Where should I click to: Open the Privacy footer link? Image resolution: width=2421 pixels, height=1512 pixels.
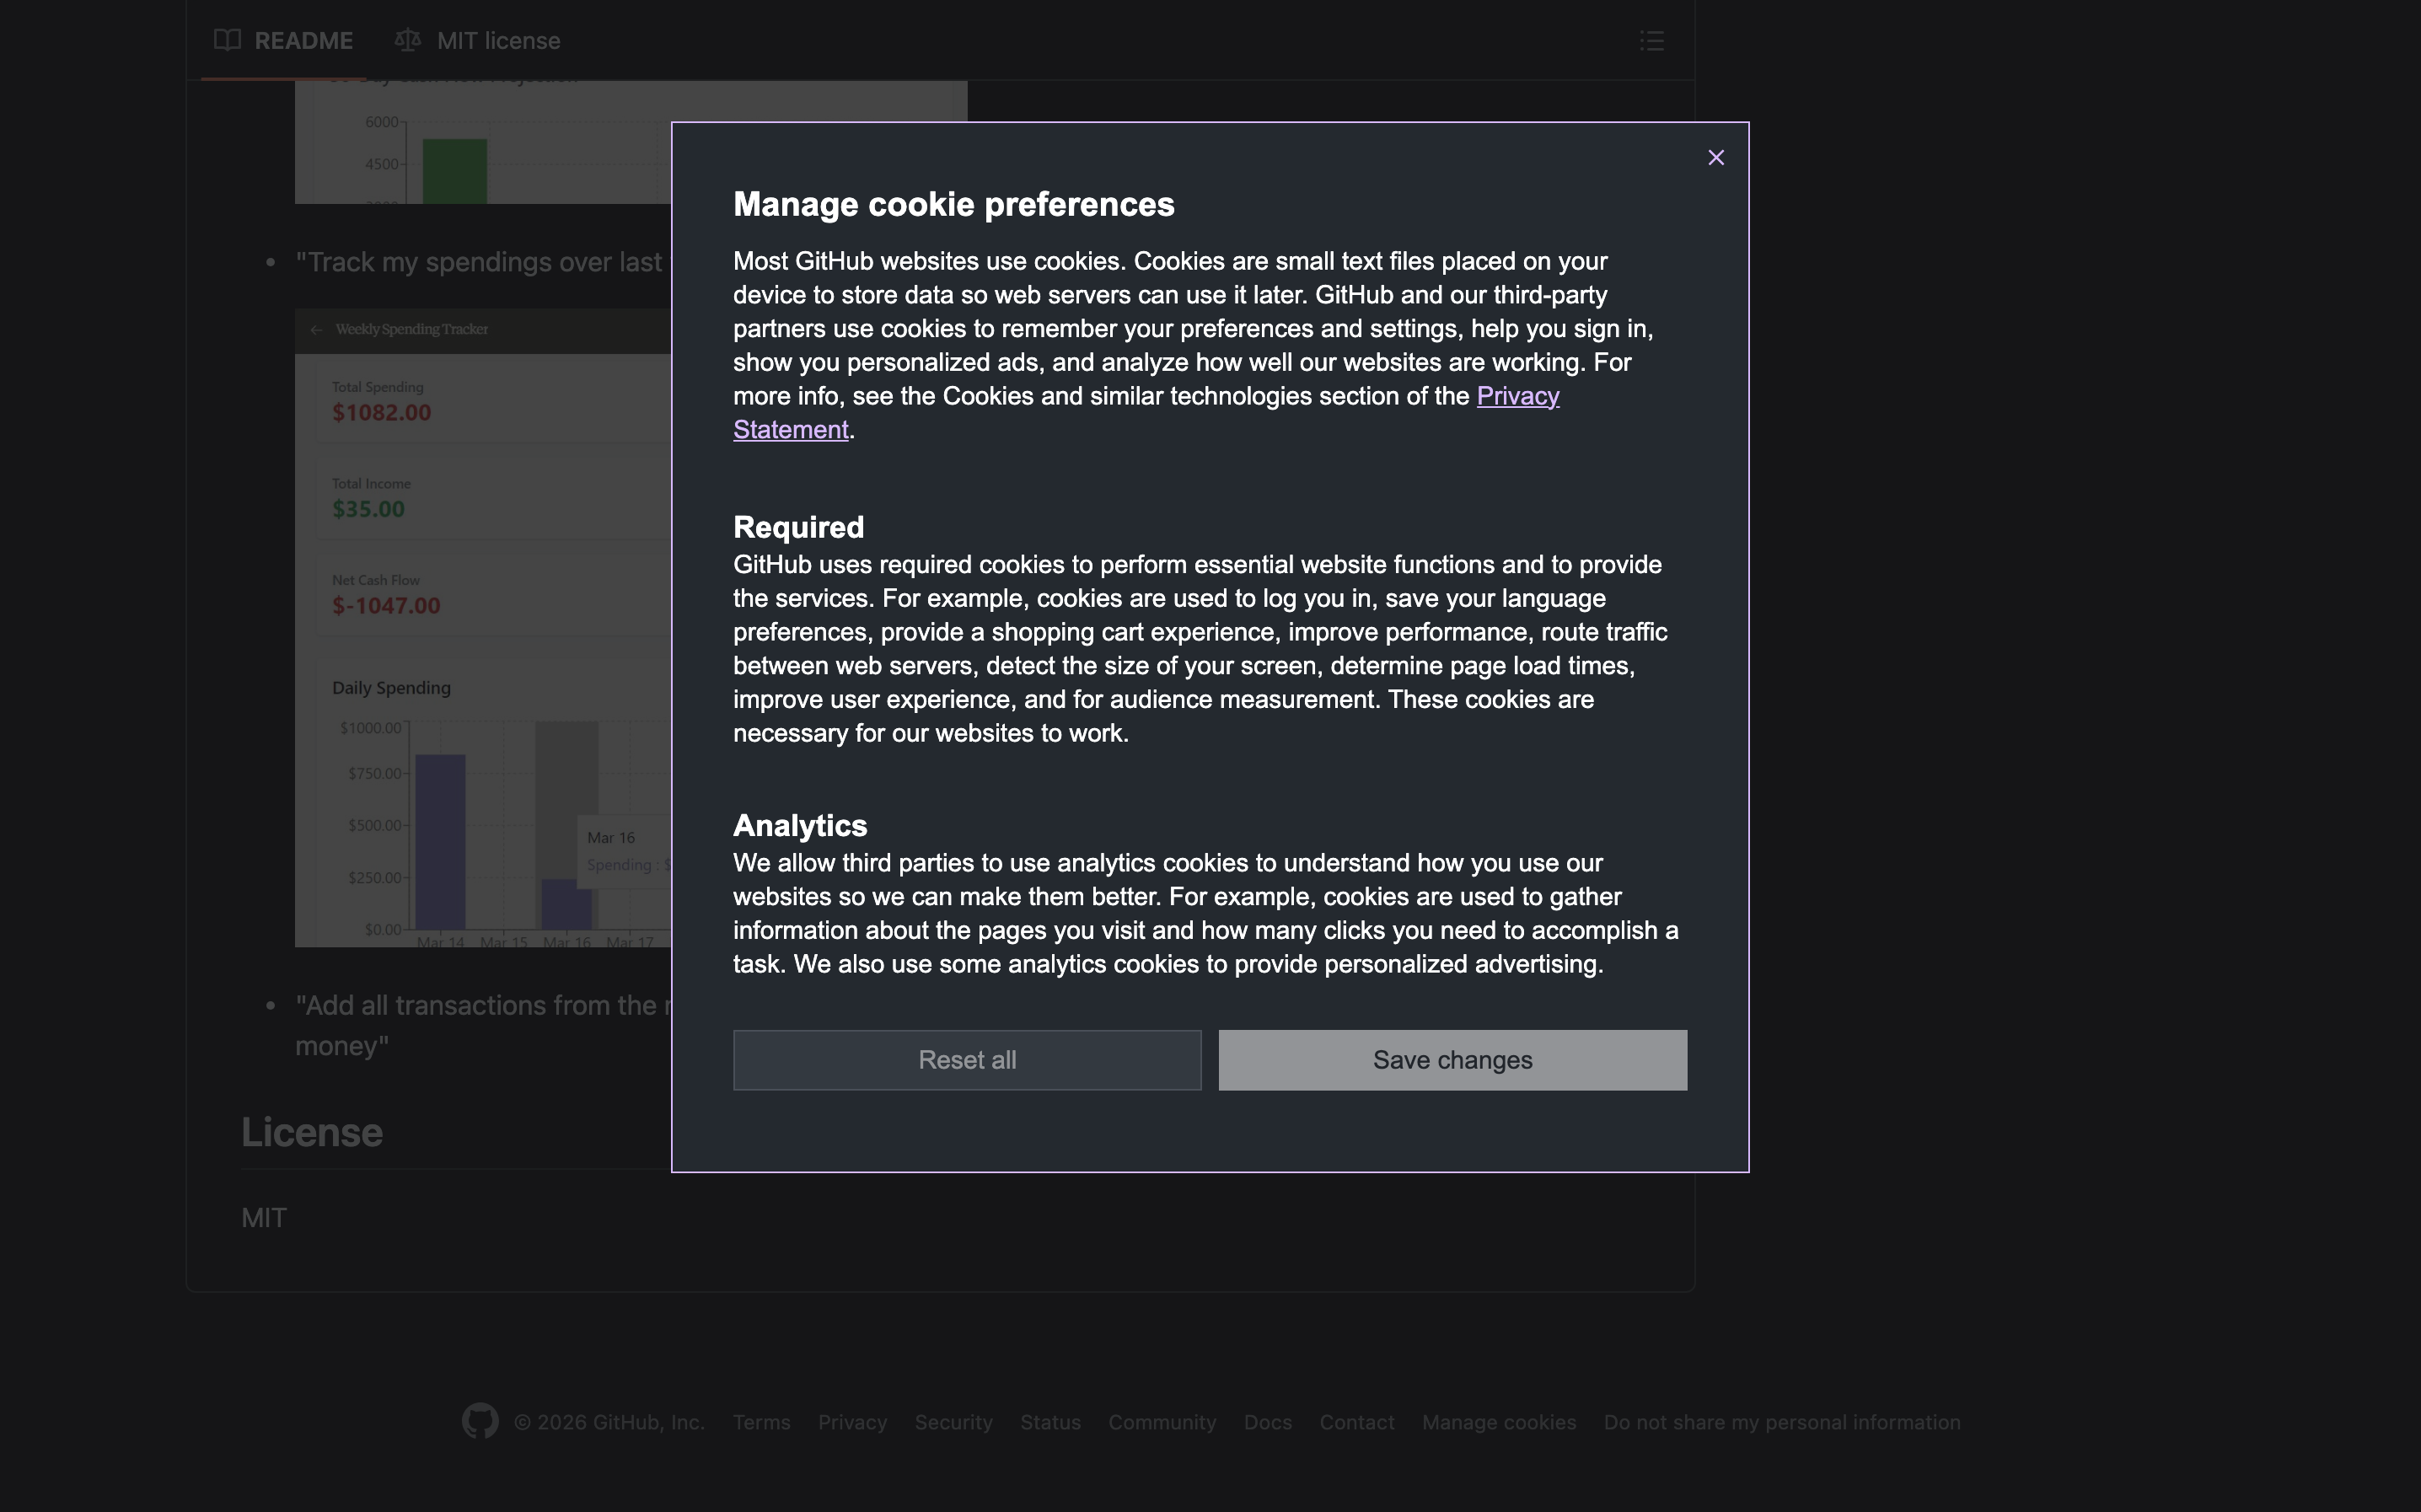pos(852,1422)
